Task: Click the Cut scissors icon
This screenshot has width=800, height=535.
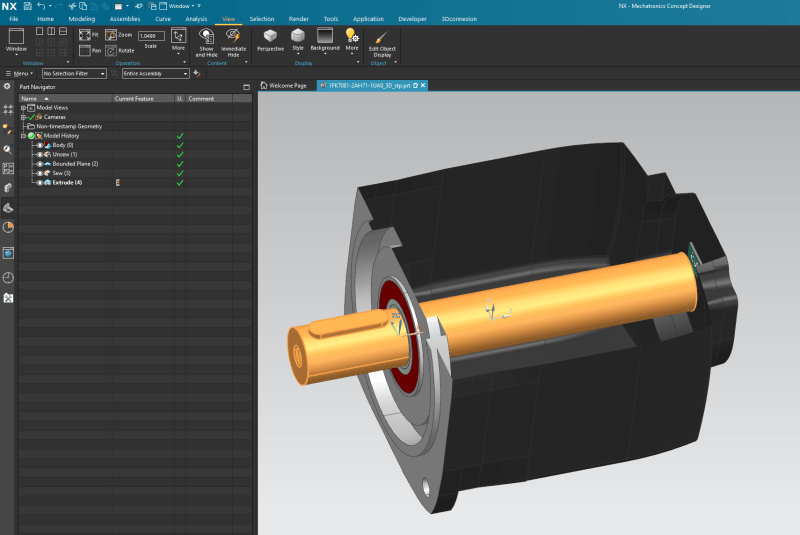Action: pos(72,6)
